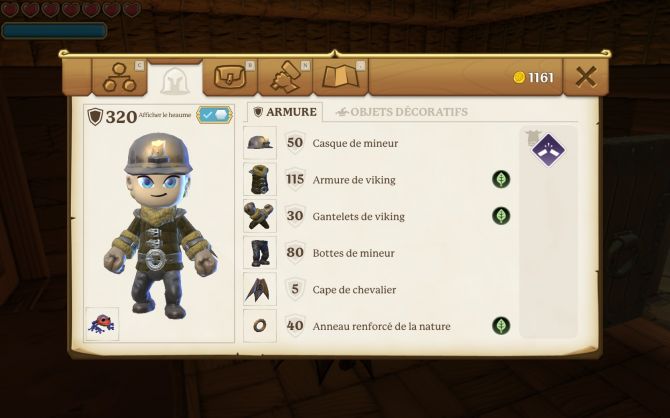Select the red frog pet slot

(x=102, y=324)
